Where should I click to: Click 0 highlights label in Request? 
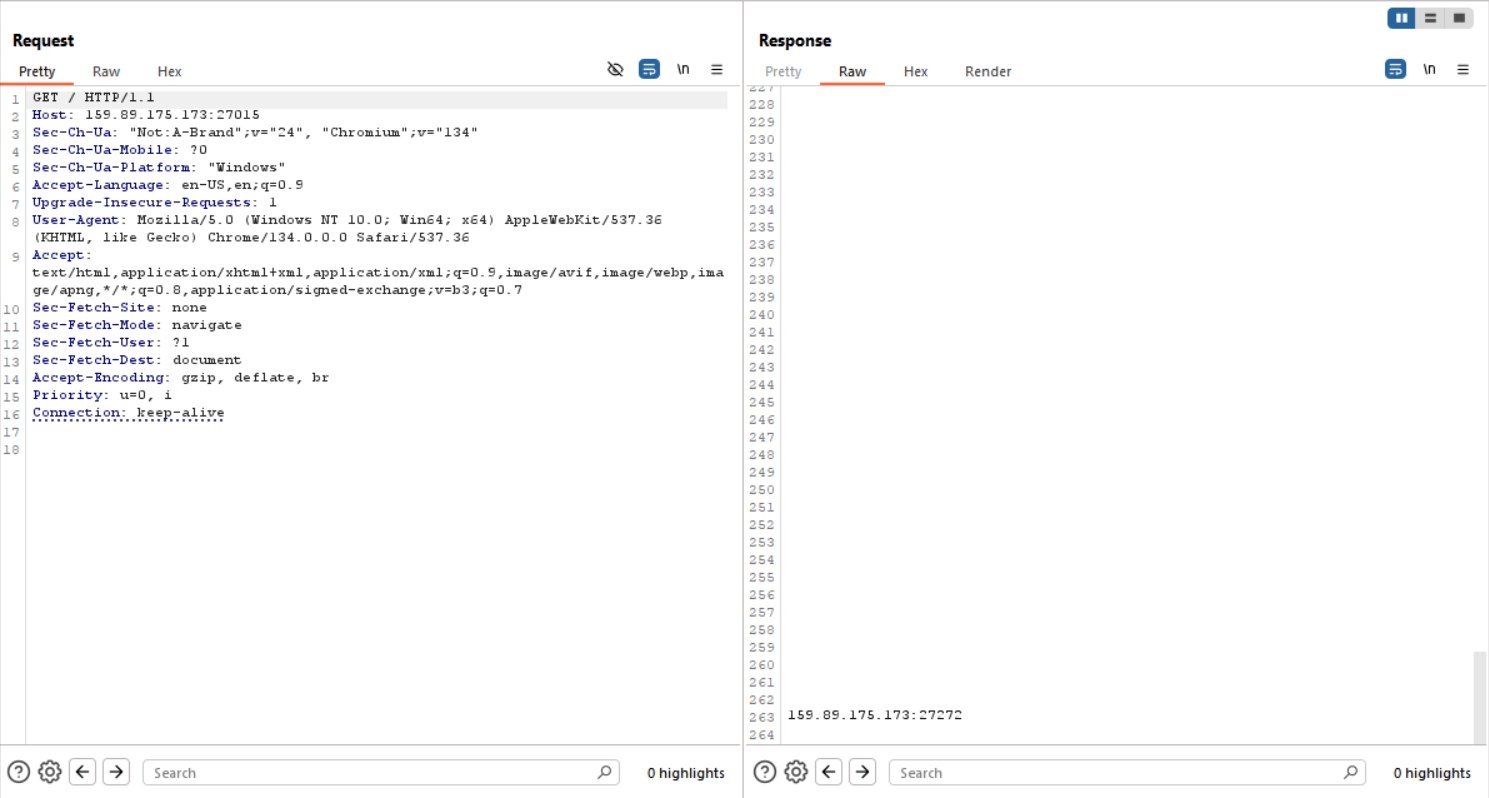click(x=686, y=773)
